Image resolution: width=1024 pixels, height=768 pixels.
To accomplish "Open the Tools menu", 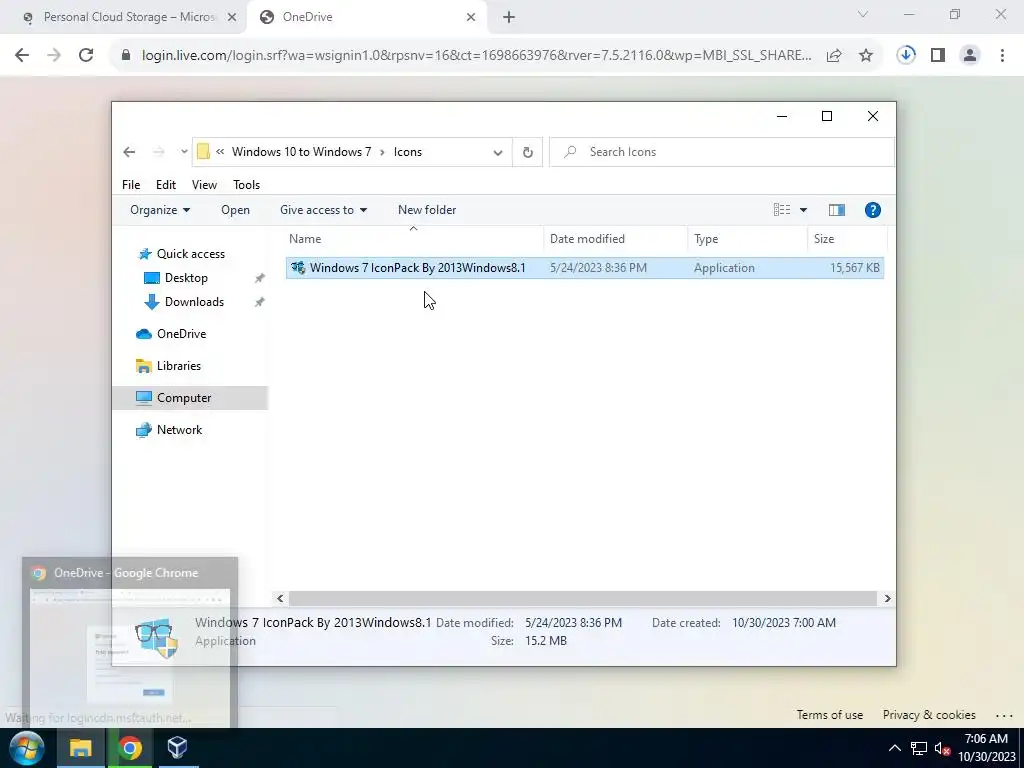I will (246, 185).
